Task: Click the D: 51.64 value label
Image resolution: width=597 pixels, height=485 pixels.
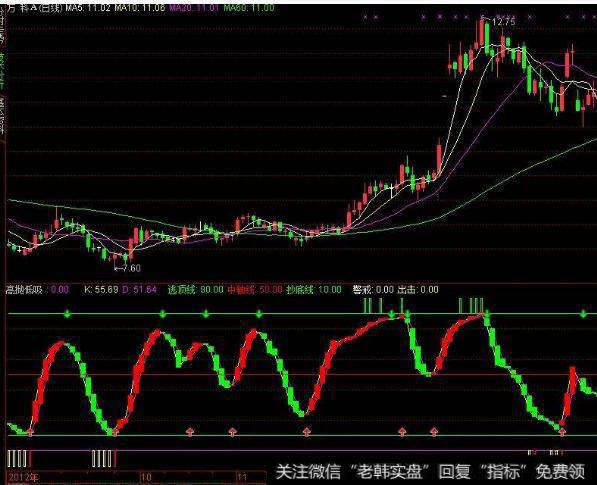Action: pos(139,290)
